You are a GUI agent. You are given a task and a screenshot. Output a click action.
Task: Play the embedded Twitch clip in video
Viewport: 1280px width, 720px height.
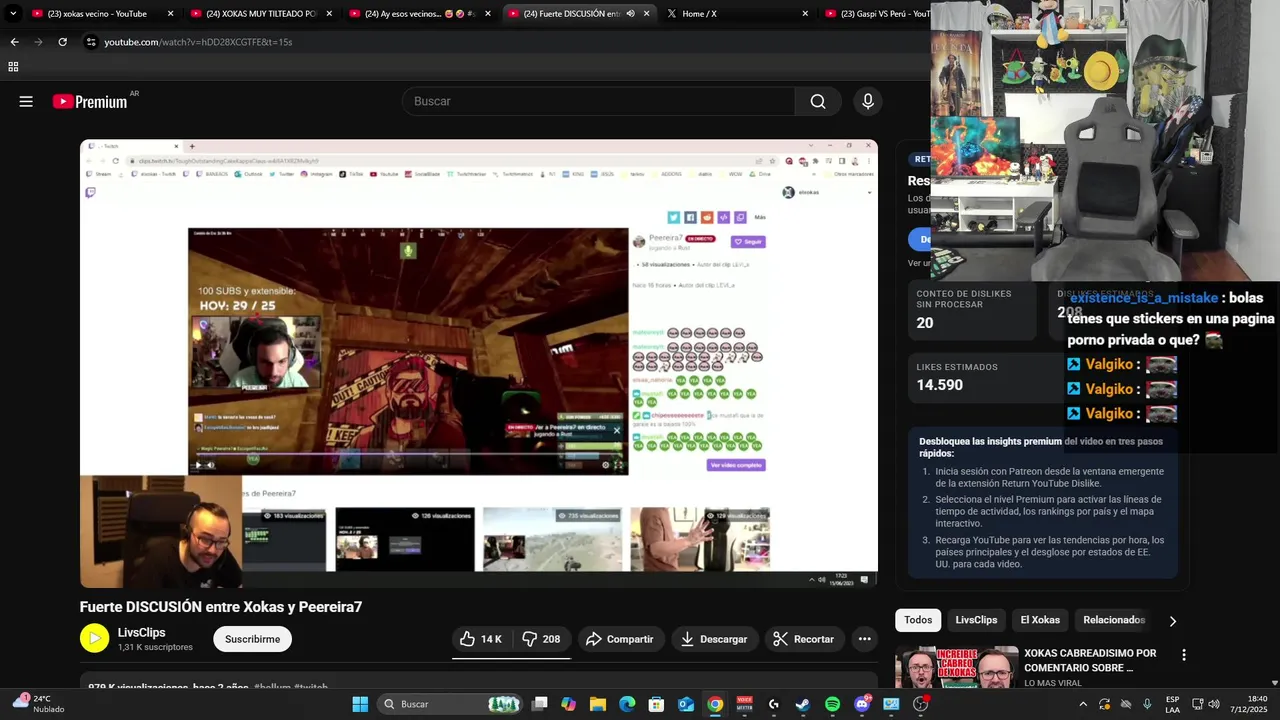pyautogui.click(x=198, y=464)
